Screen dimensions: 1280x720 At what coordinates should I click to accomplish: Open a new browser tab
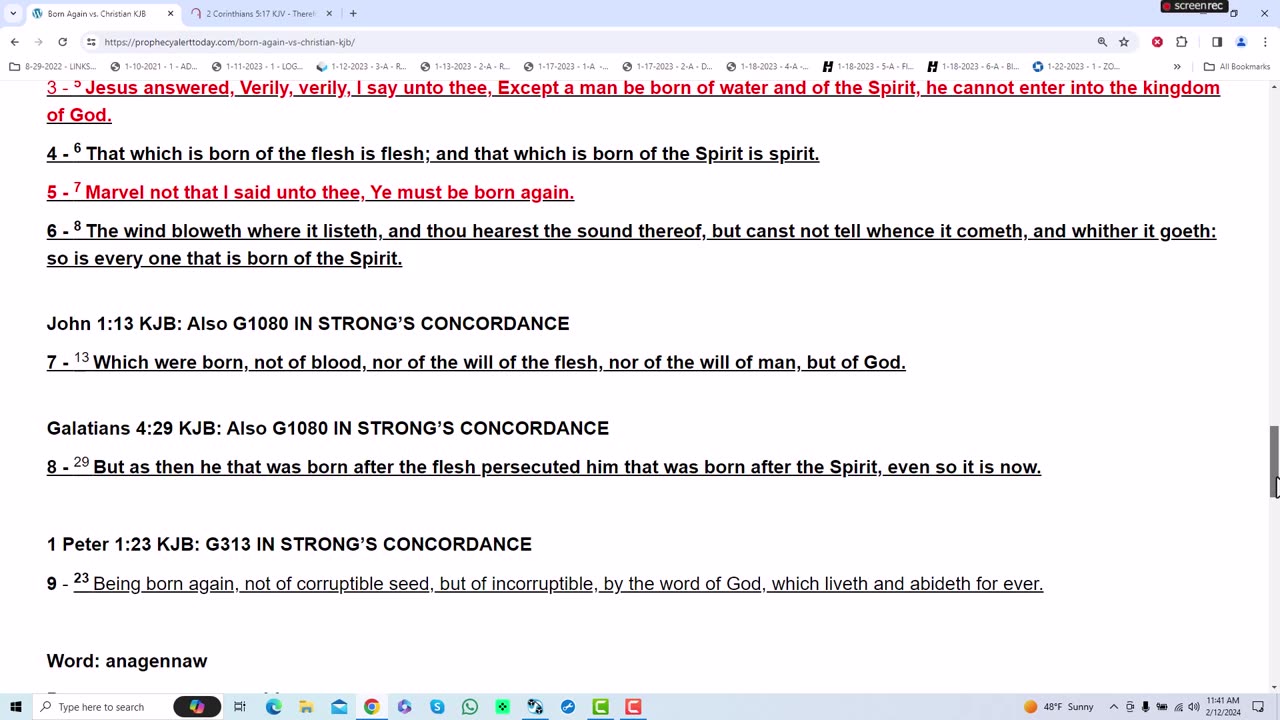(353, 14)
